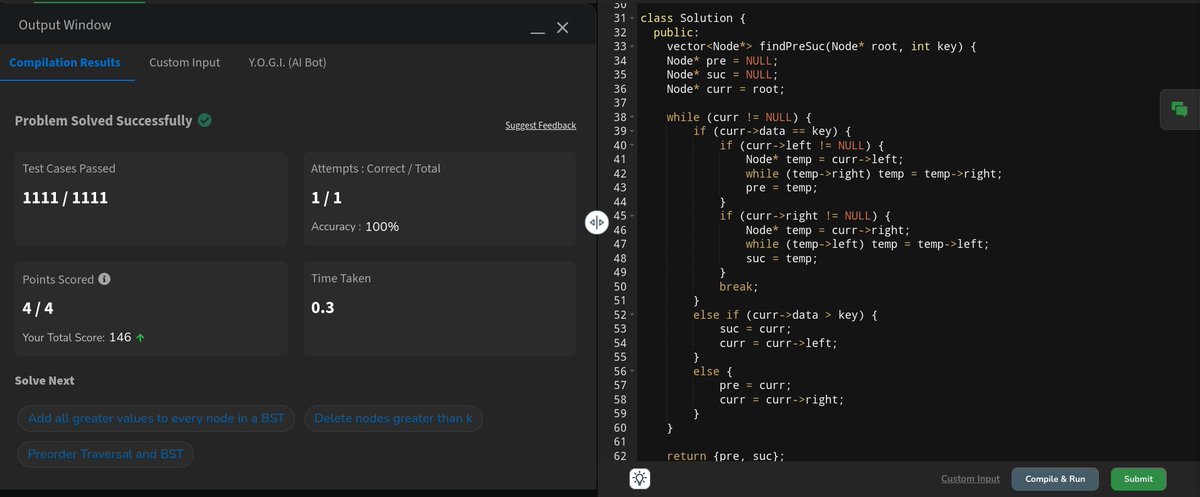Place cursor on 'Node* pre = NULL;' line 34
Screen dimensions: 1200x497
[x=722, y=61]
